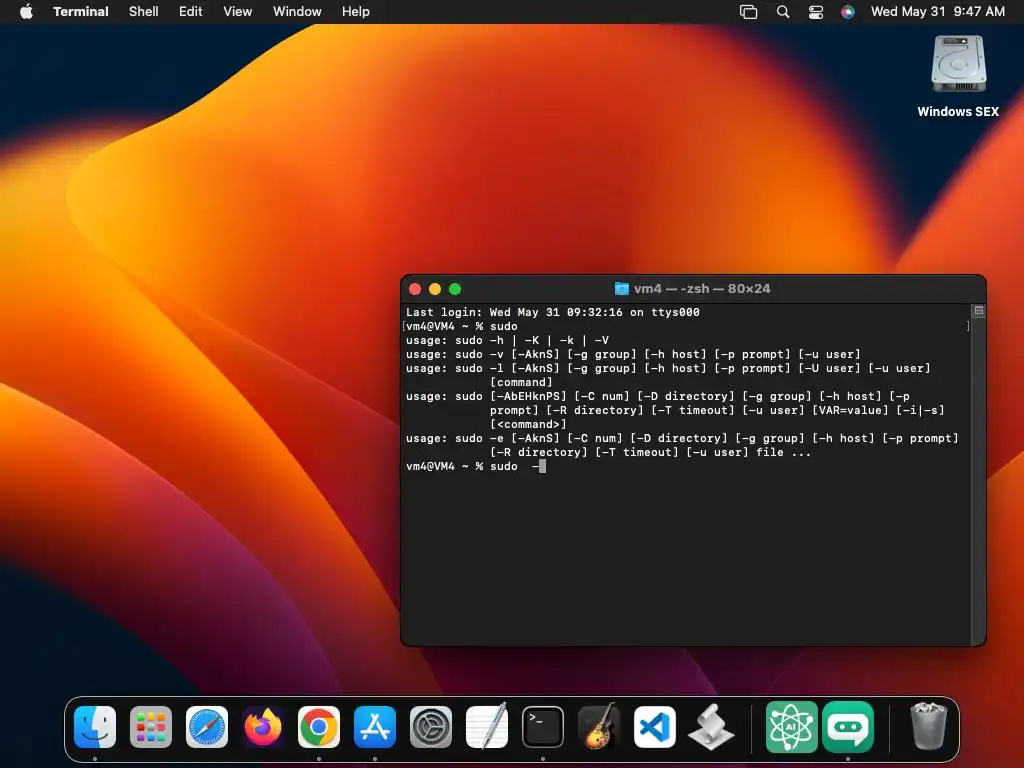Viewport: 1024px width, 768px height.
Task: Select the Windows SEX drive icon
Action: click(958, 64)
